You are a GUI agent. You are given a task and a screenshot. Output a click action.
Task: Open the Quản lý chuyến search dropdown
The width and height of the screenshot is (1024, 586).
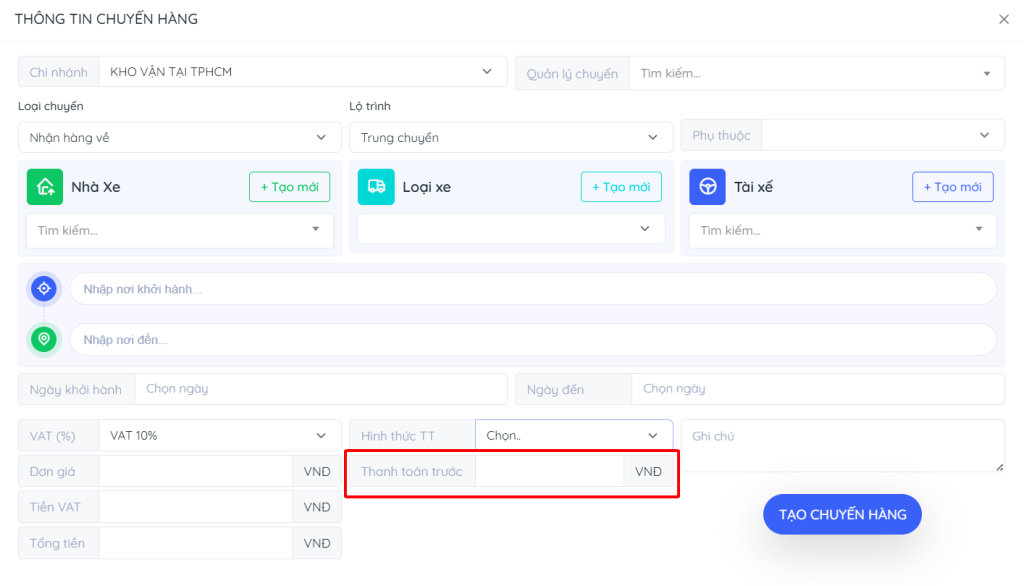(x=815, y=73)
